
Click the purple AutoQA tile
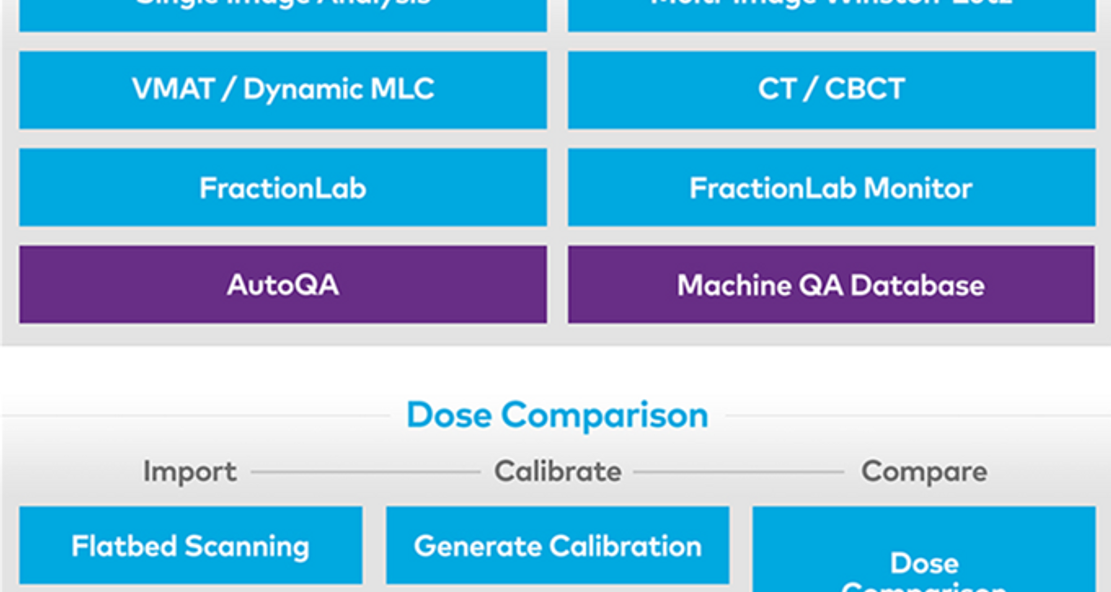click(x=283, y=285)
